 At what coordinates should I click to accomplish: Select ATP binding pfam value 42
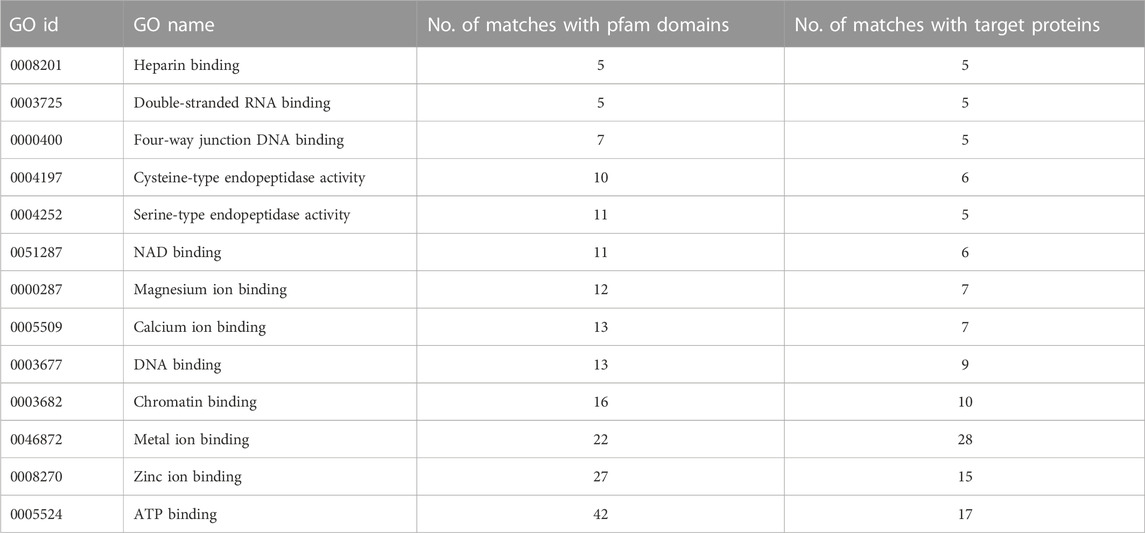(600, 514)
